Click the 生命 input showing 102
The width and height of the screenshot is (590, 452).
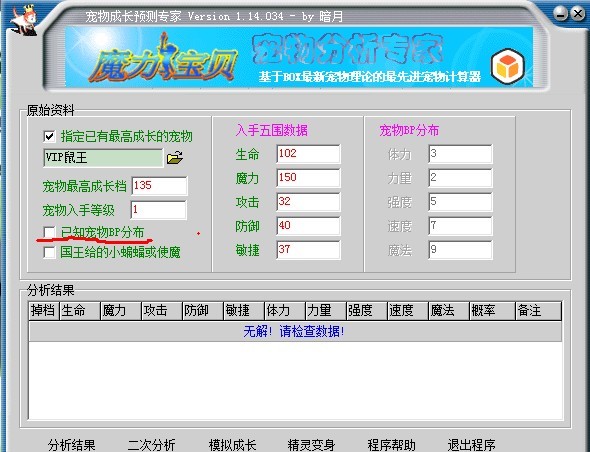[x=308, y=154]
